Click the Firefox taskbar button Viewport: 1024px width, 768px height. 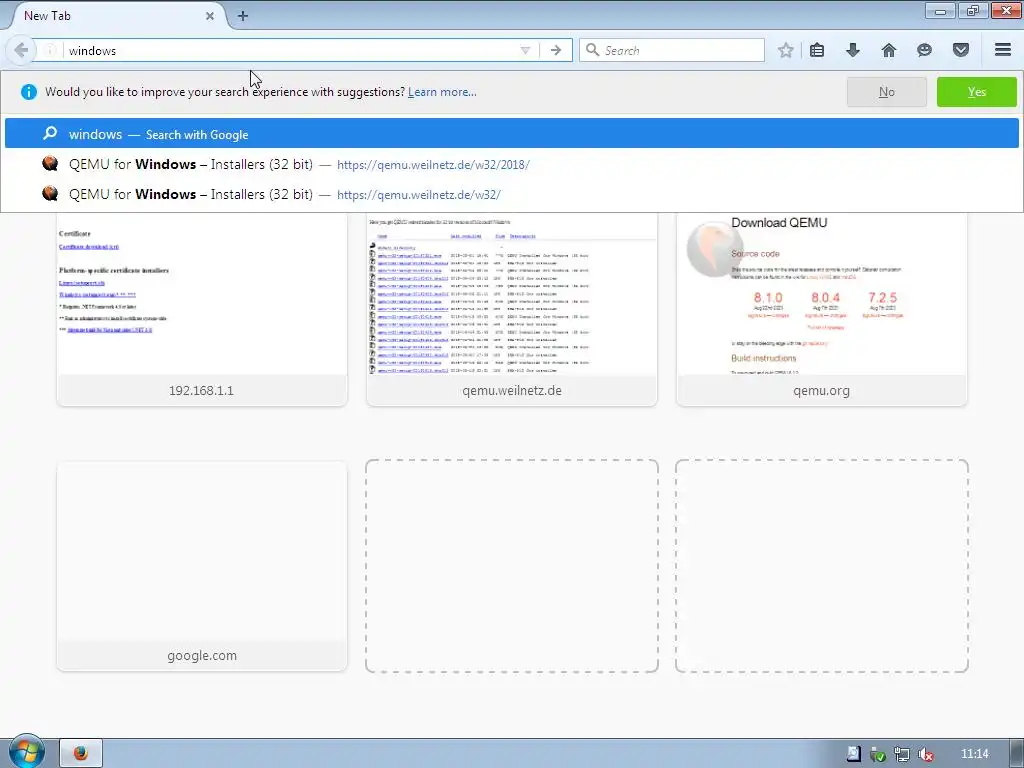[x=81, y=753]
